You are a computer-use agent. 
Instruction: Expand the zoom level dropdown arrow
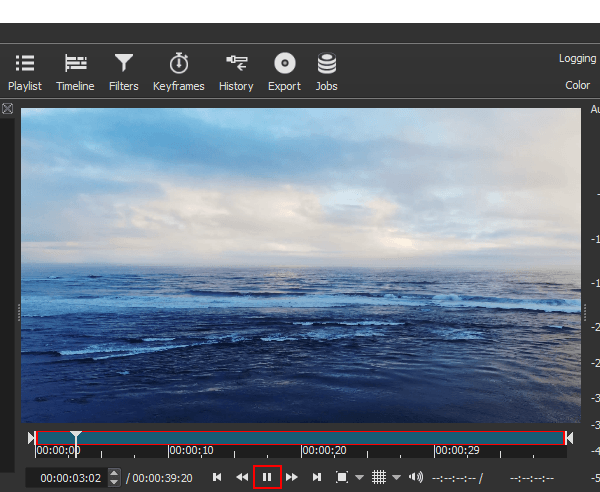[x=359, y=477]
